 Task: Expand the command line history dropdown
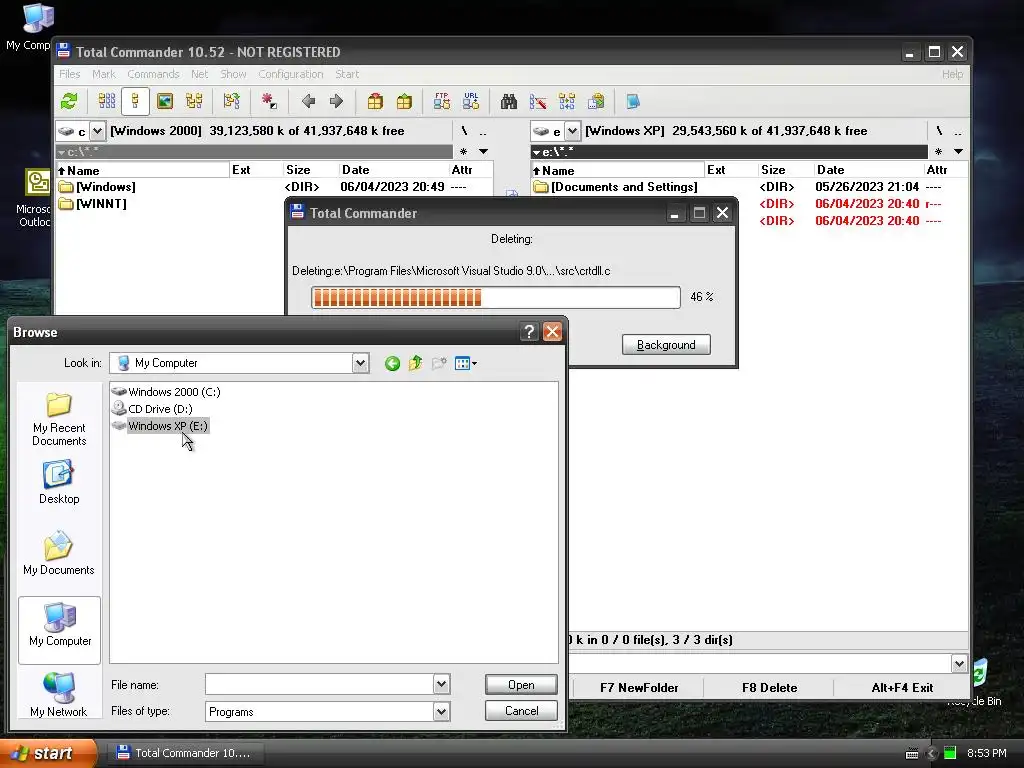pyautogui.click(x=959, y=664)
